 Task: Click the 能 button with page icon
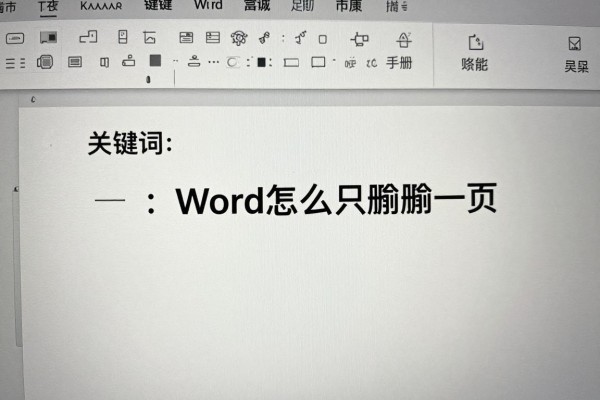coord(475,53)
